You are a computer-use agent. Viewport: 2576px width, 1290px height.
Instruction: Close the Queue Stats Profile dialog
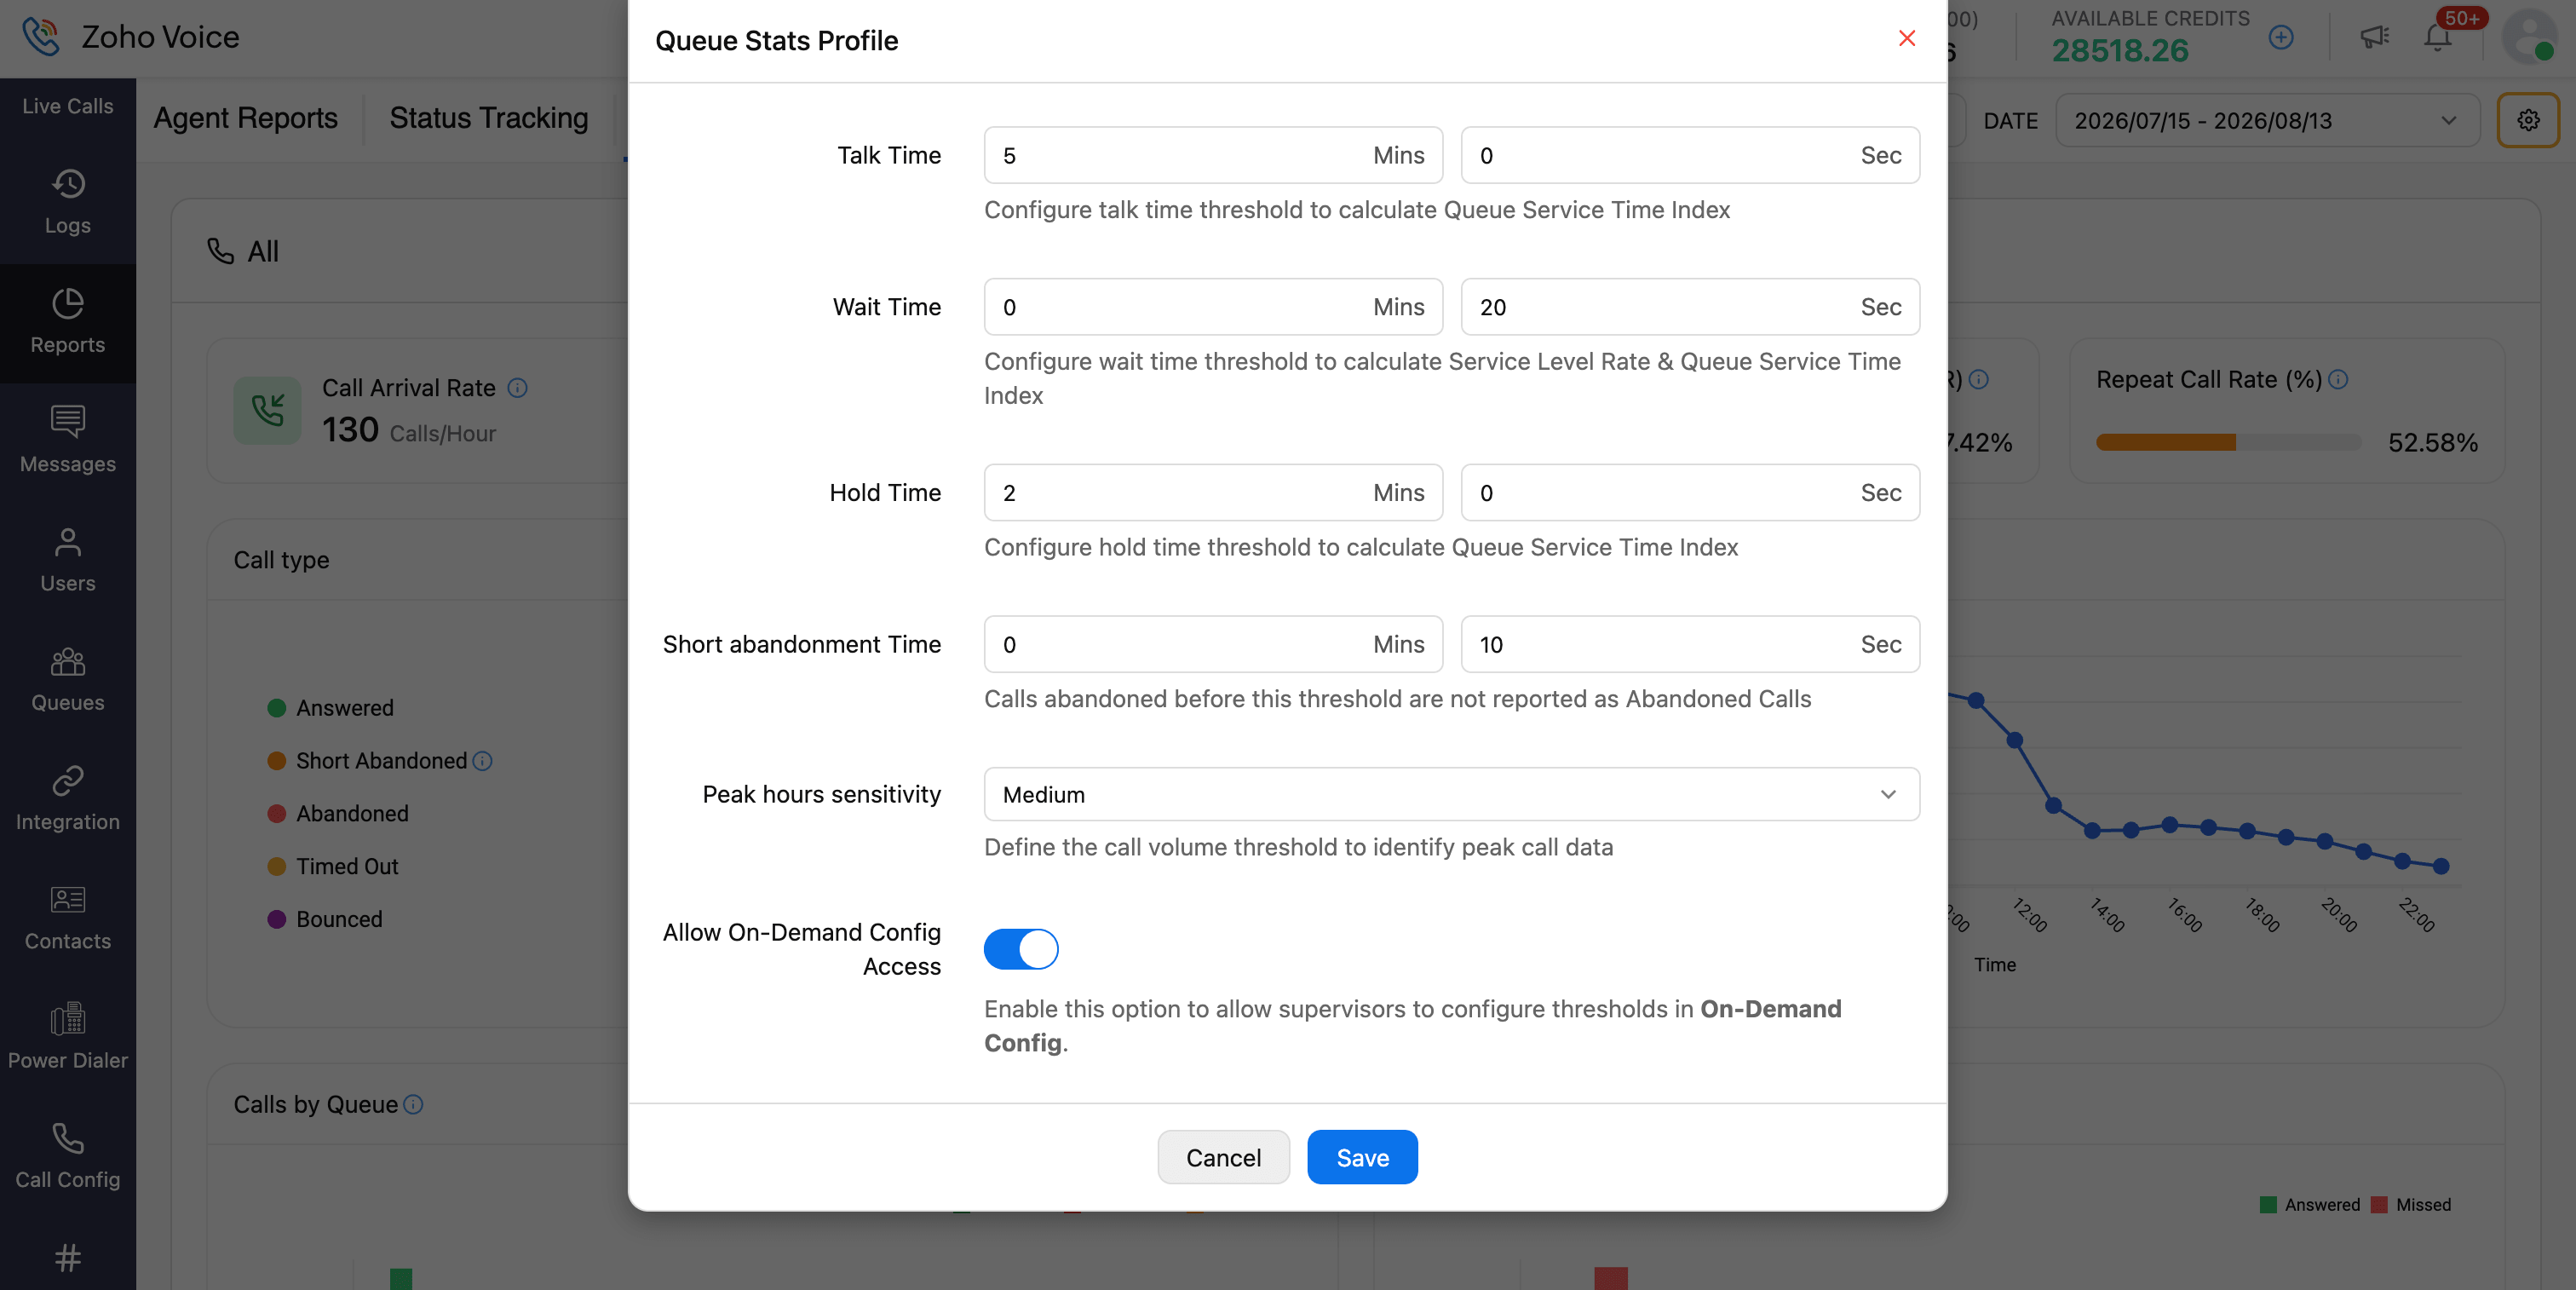(x=1907, y=38)
